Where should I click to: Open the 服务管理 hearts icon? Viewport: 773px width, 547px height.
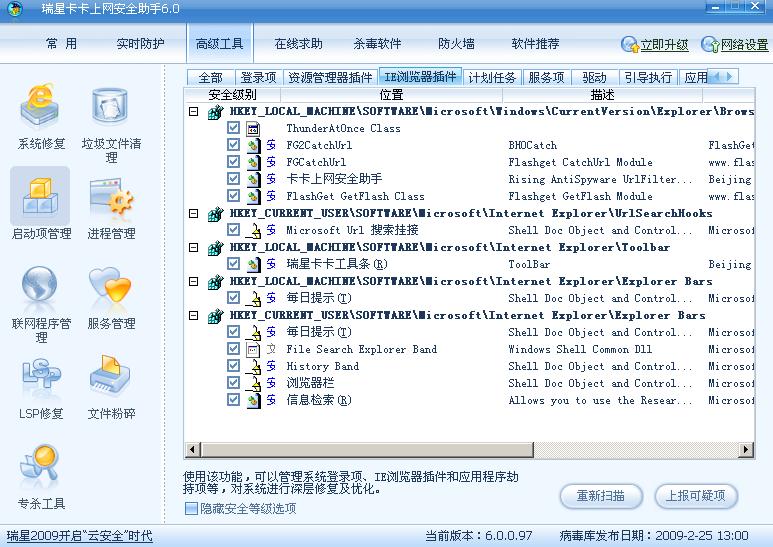pos(110,285)
